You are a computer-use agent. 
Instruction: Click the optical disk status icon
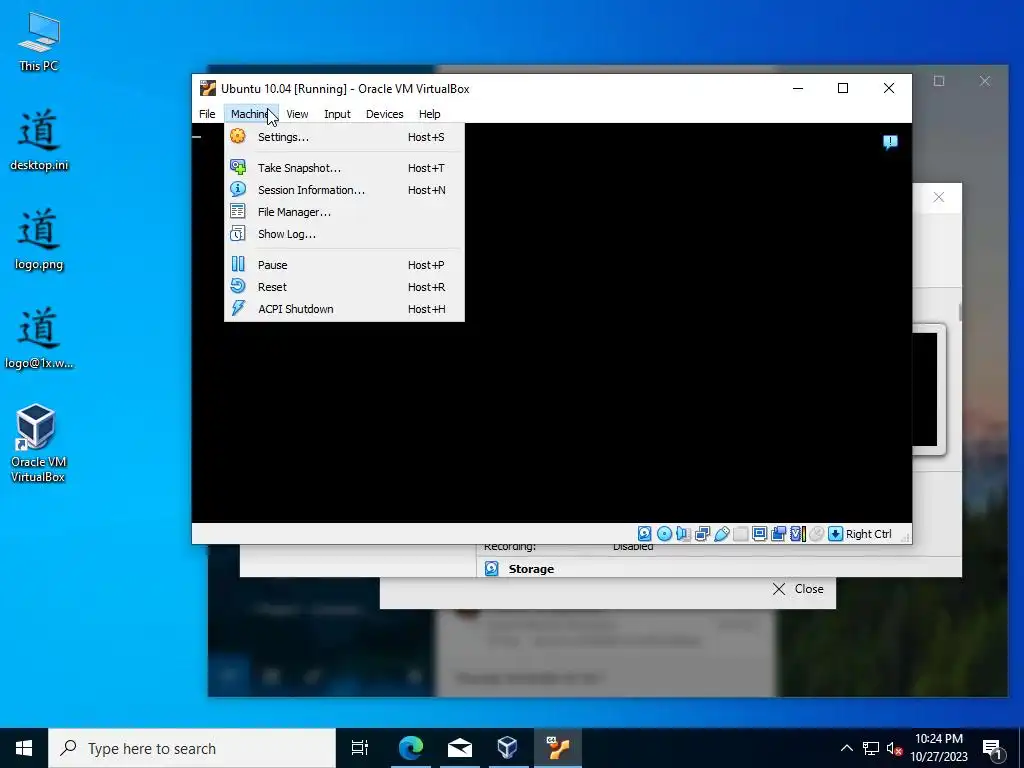pyautogui.click(x=664, y=534)
